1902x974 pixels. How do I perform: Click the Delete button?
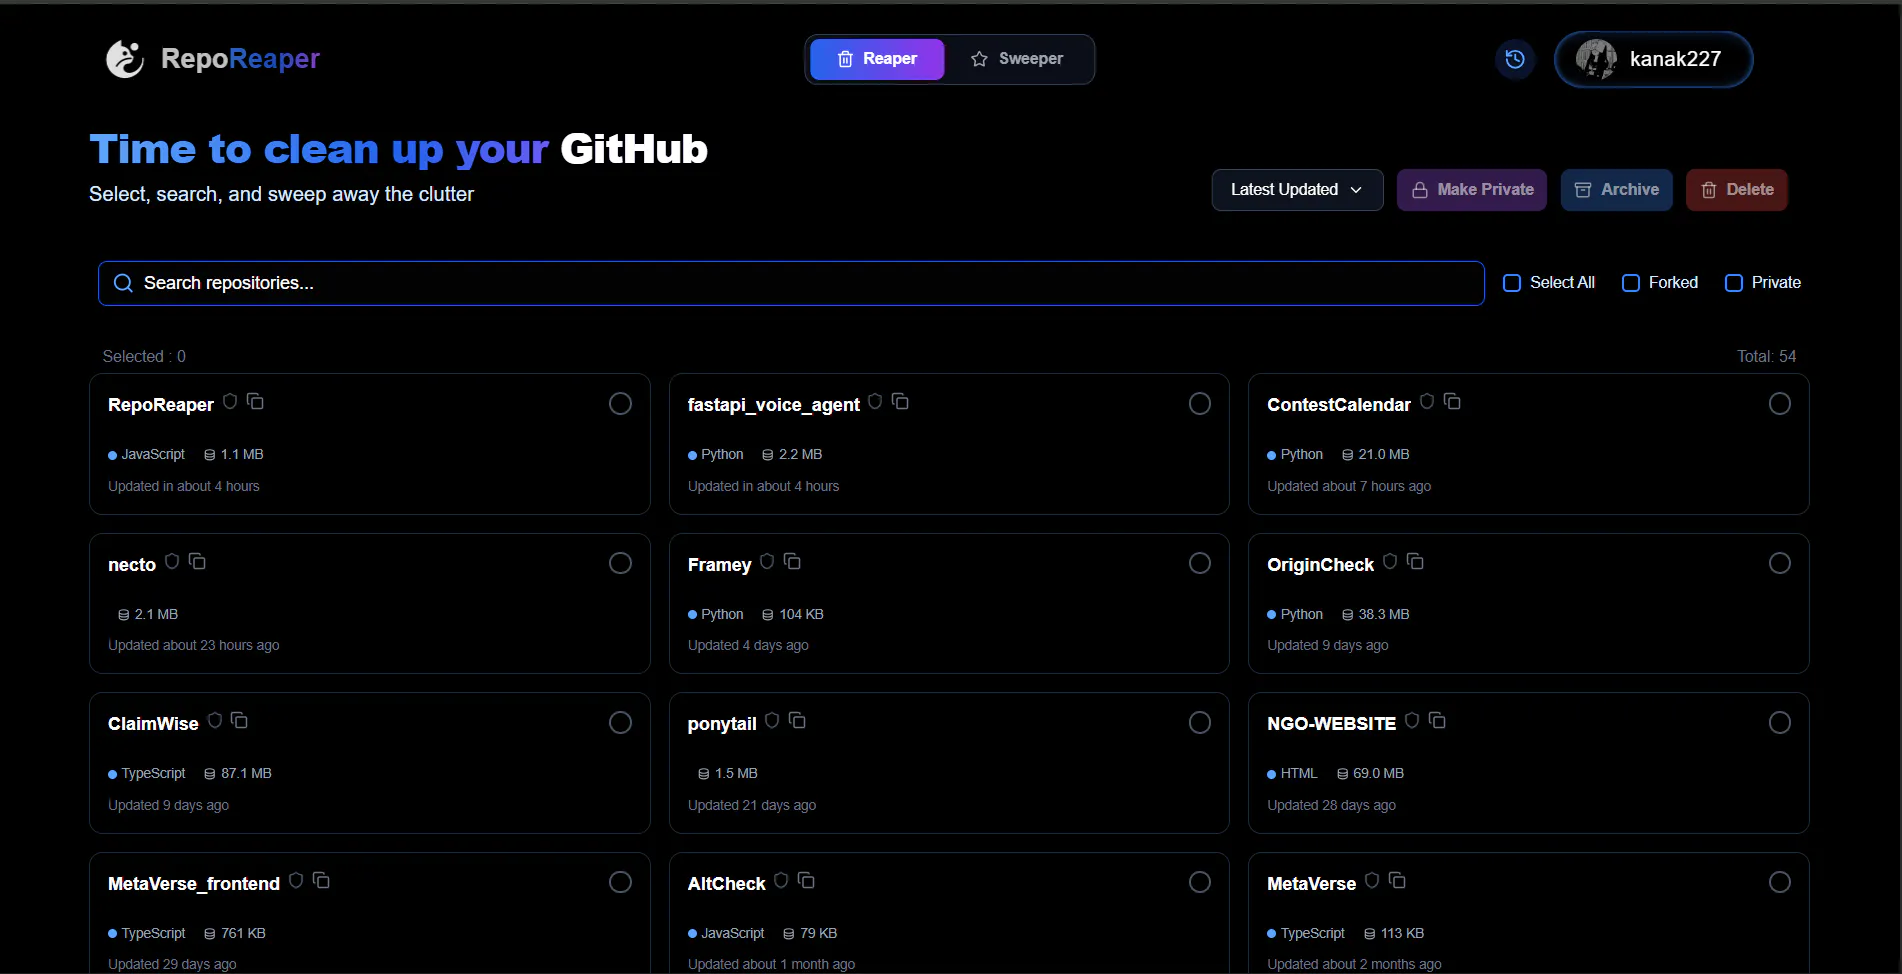coord(1737,190)
